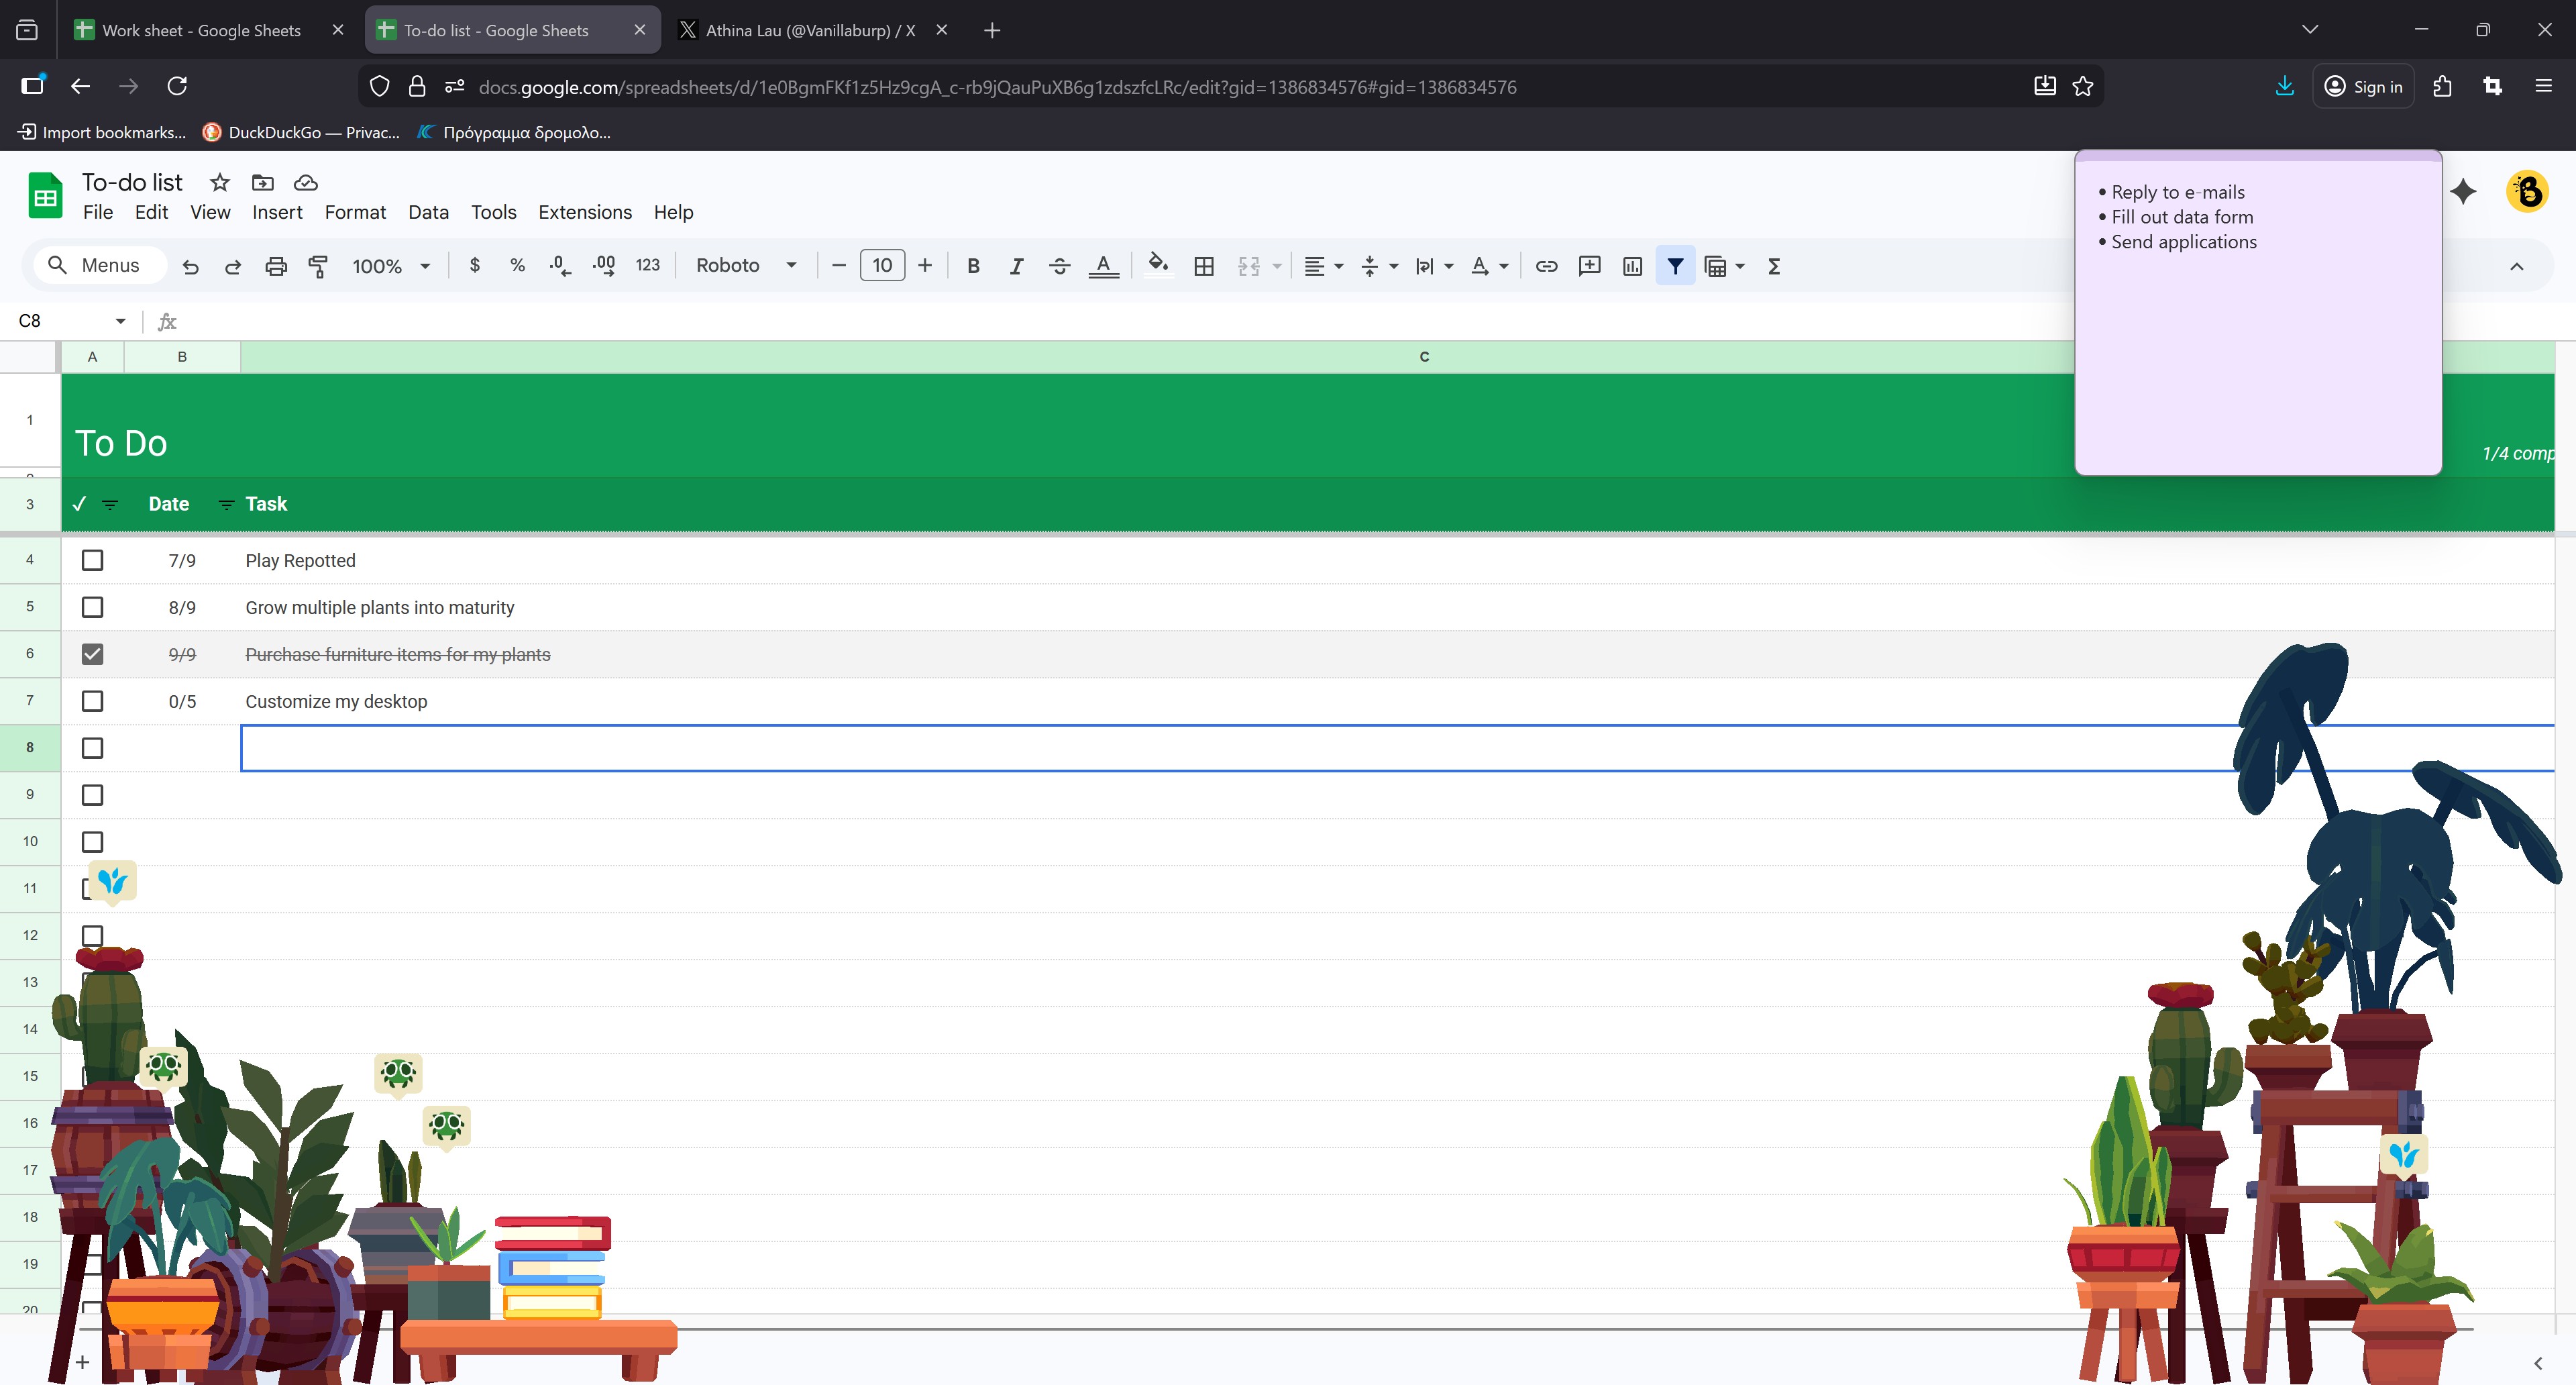Toggle strikethrough formatting in toolbar
Image resolution: width=2576 pixels, height=1385 pixels.
pos(1059,266)
